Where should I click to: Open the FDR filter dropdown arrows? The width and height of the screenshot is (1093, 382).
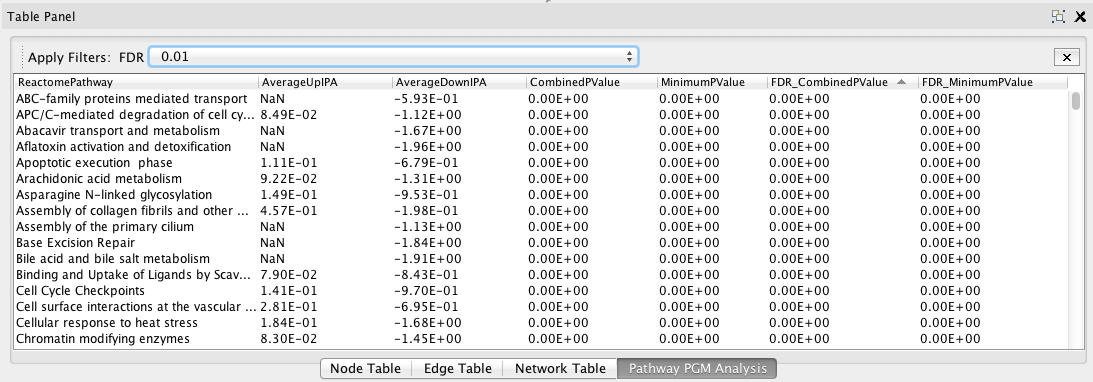coord(629,57)
